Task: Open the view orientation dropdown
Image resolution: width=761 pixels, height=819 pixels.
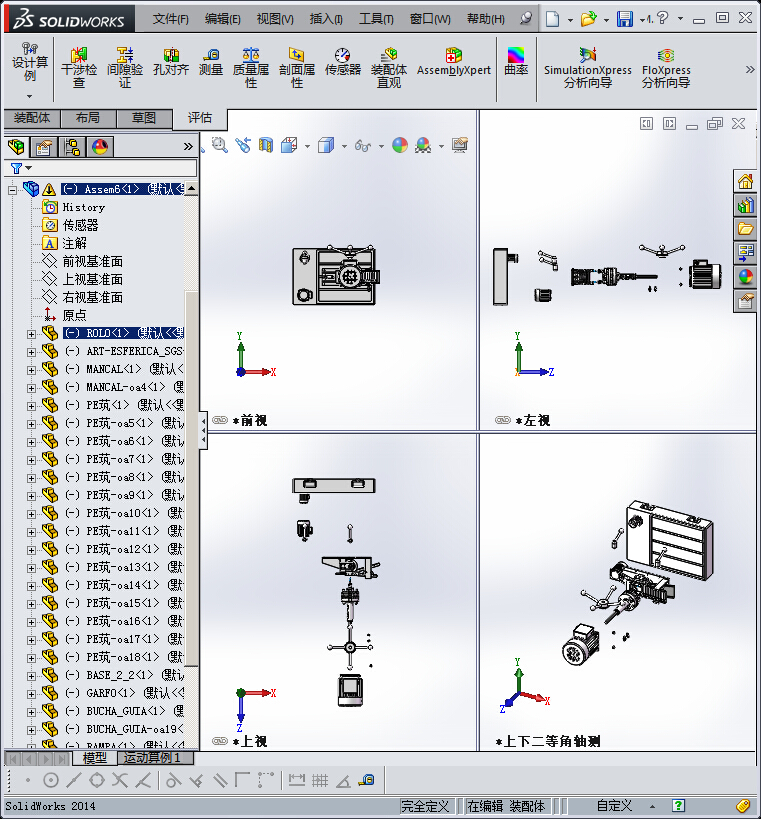Action: [x=307, y=146]
